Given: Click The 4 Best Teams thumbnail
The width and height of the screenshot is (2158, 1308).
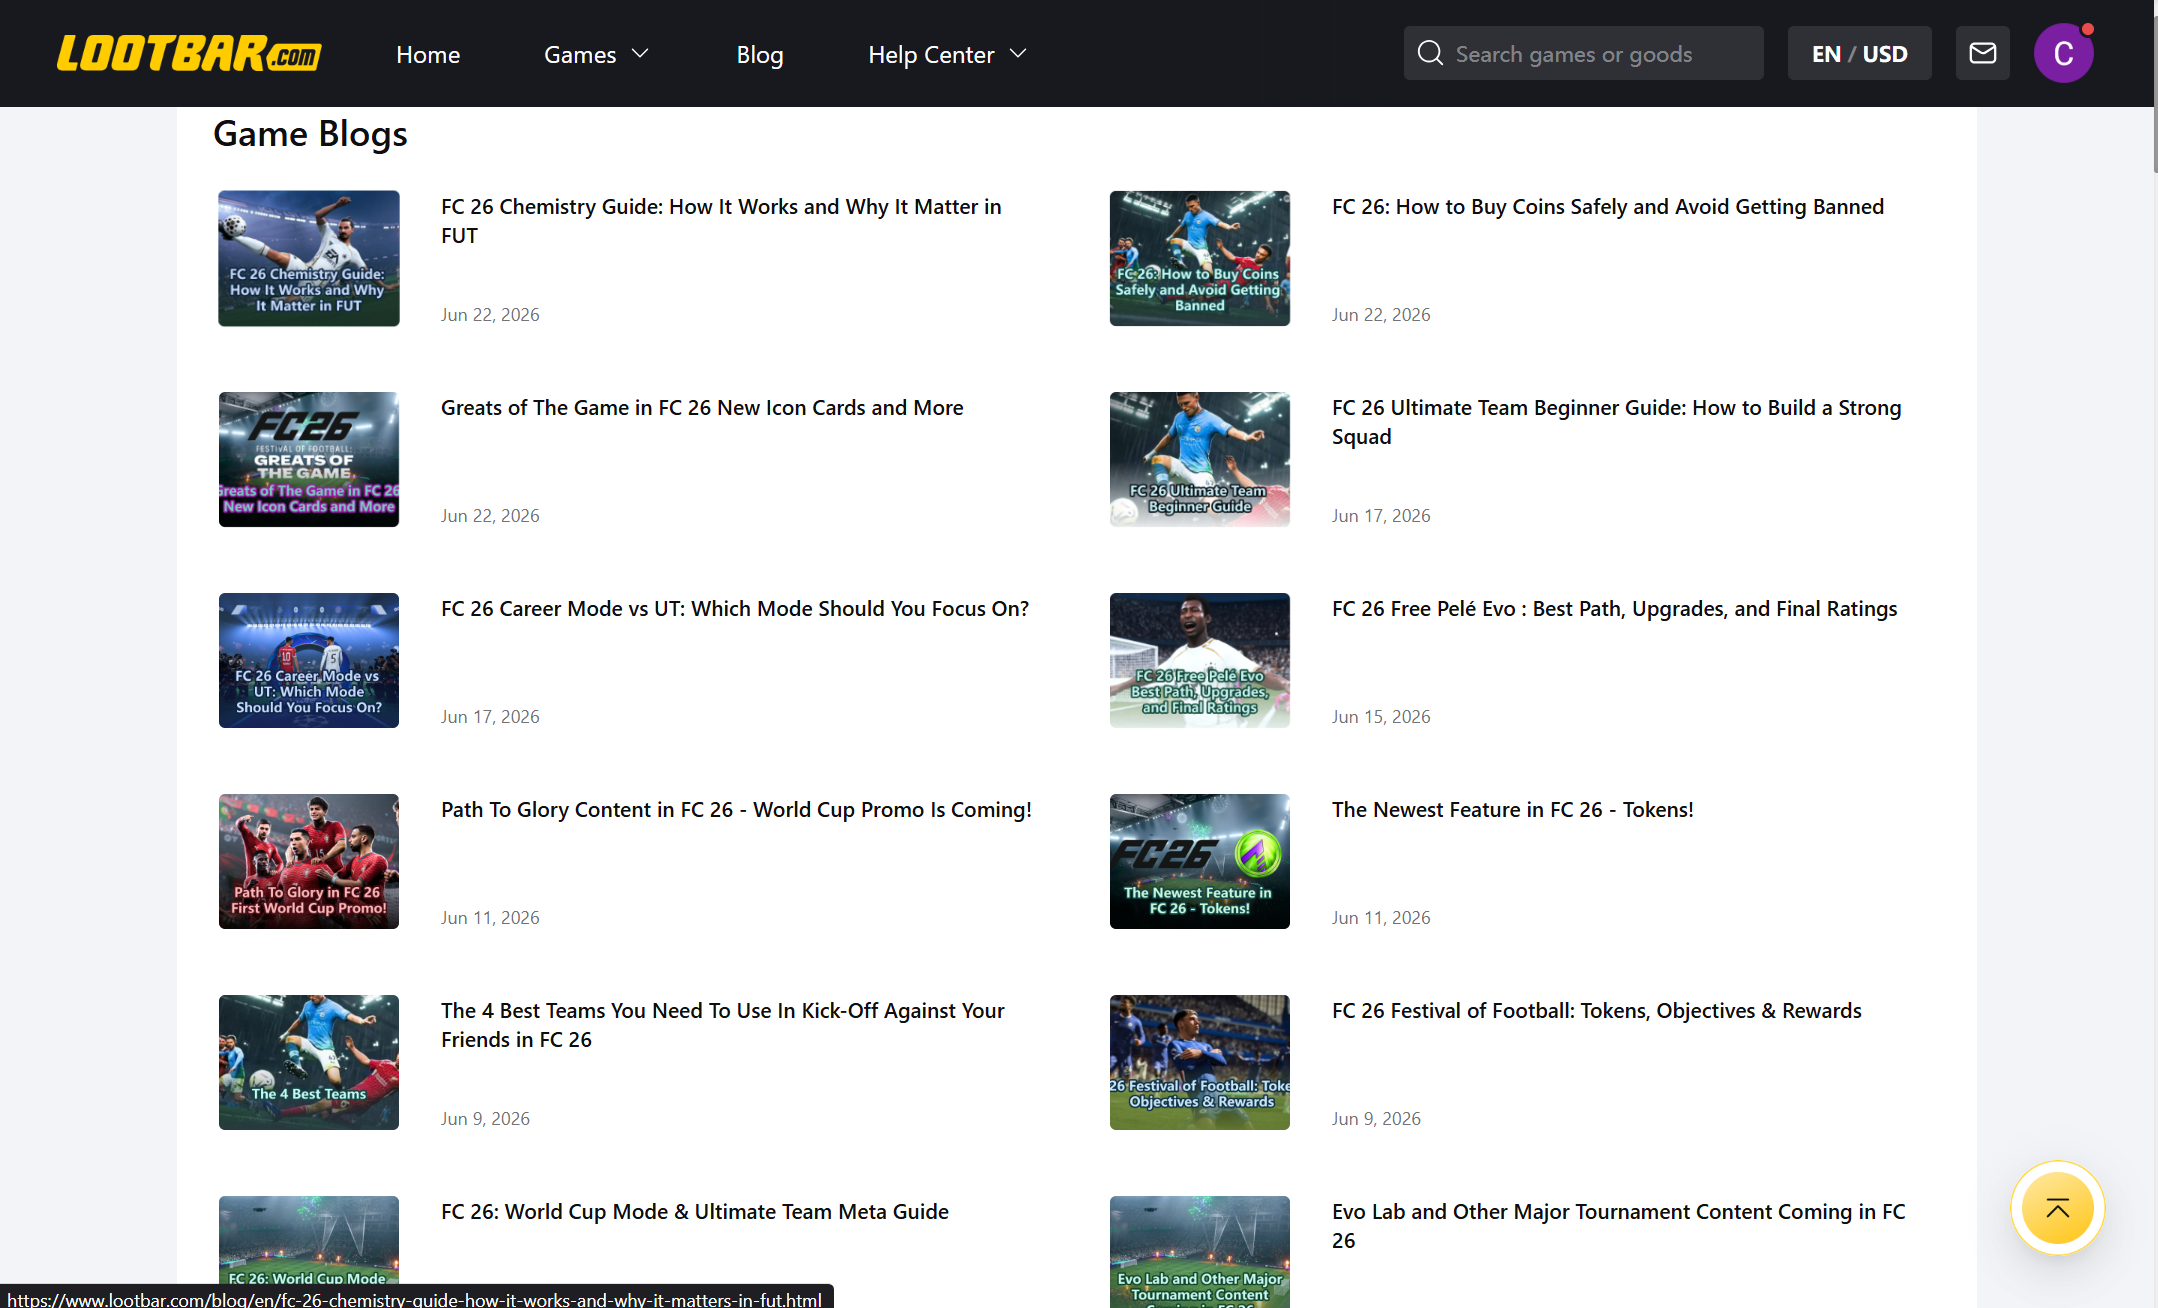Looking at the screenshot, I should pos(309,1062).
